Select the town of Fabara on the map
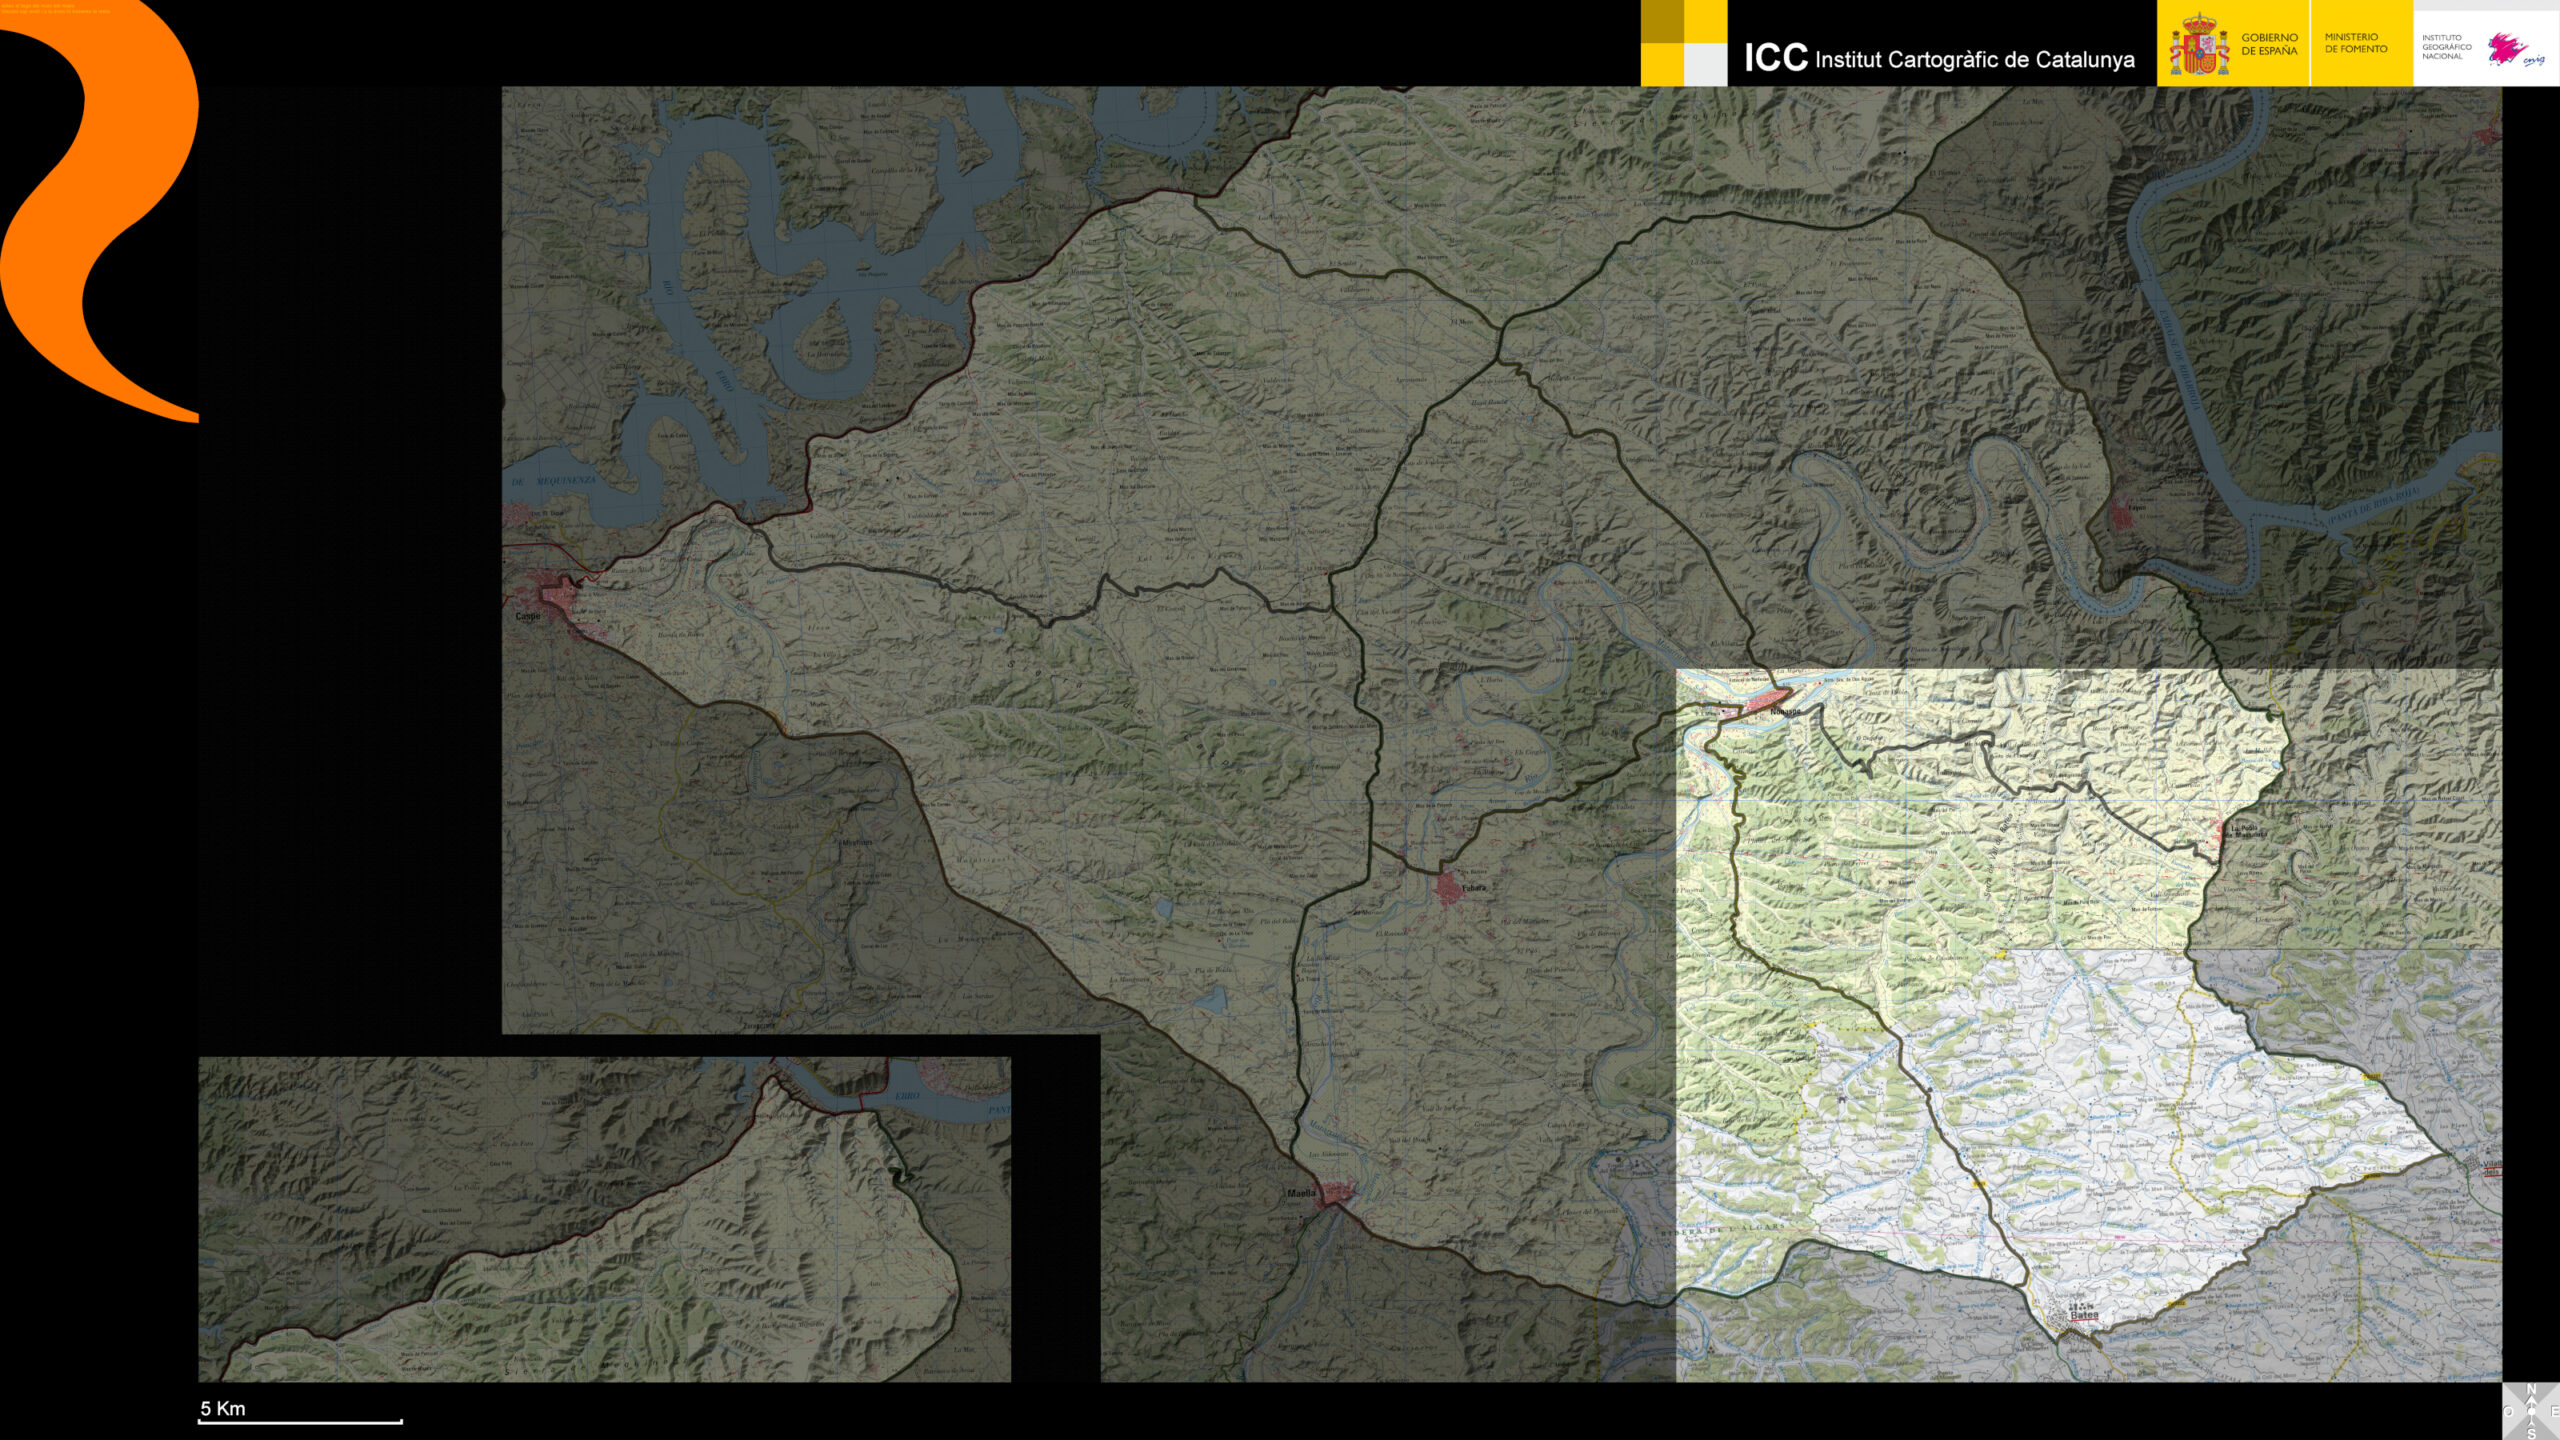Image resolution: width=2560 pixels, height=1440 pixels. 1448,887
